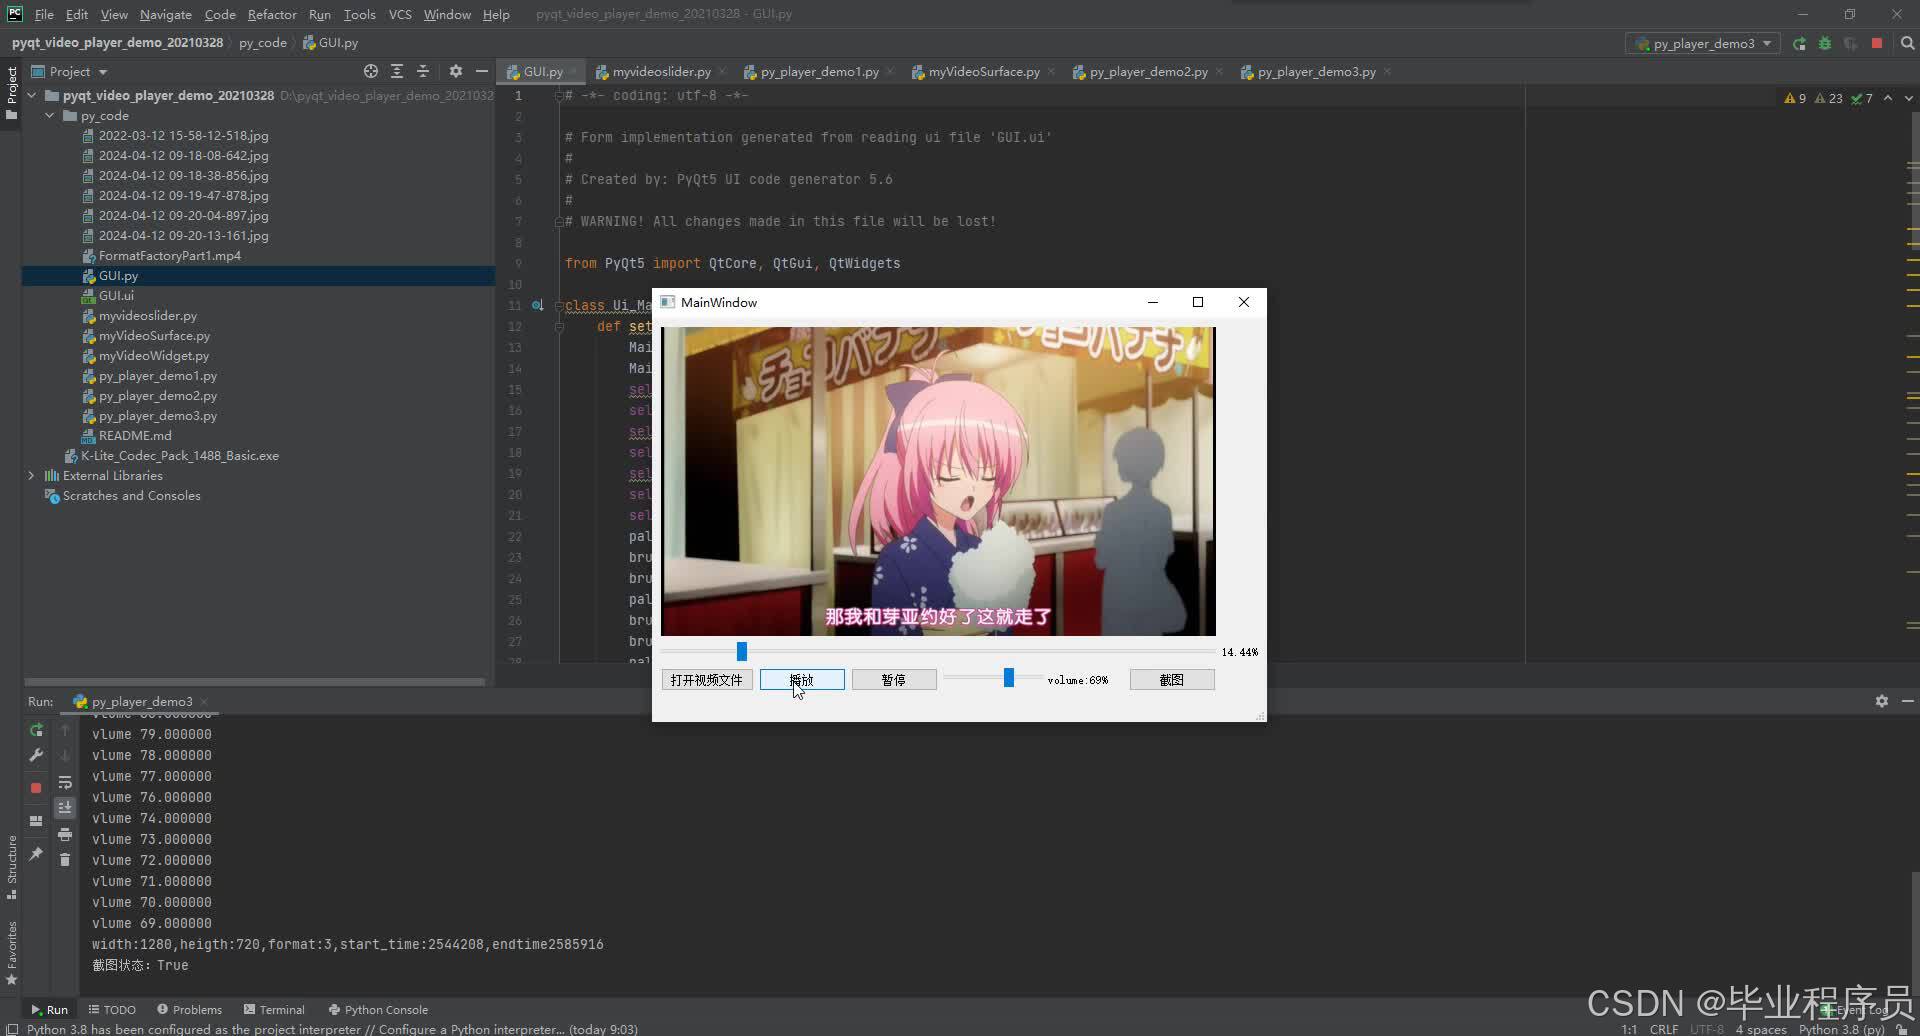This screenshot has width=1920, height=1036.
Task: Open the Project view dropdown
Action: [x=70, y=71]
